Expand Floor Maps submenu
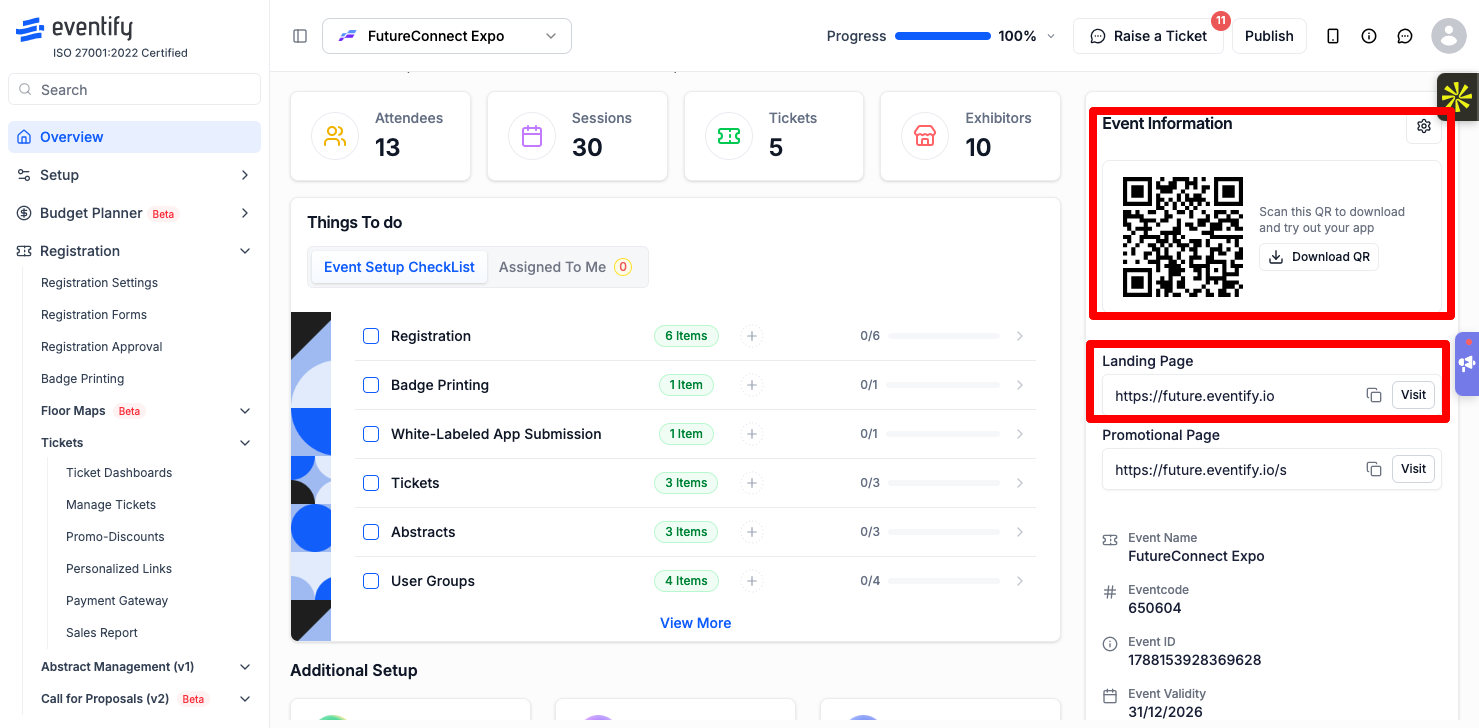Image resolution: width=1479 pixels, height=728 pixels. click(x=245, y=411)
